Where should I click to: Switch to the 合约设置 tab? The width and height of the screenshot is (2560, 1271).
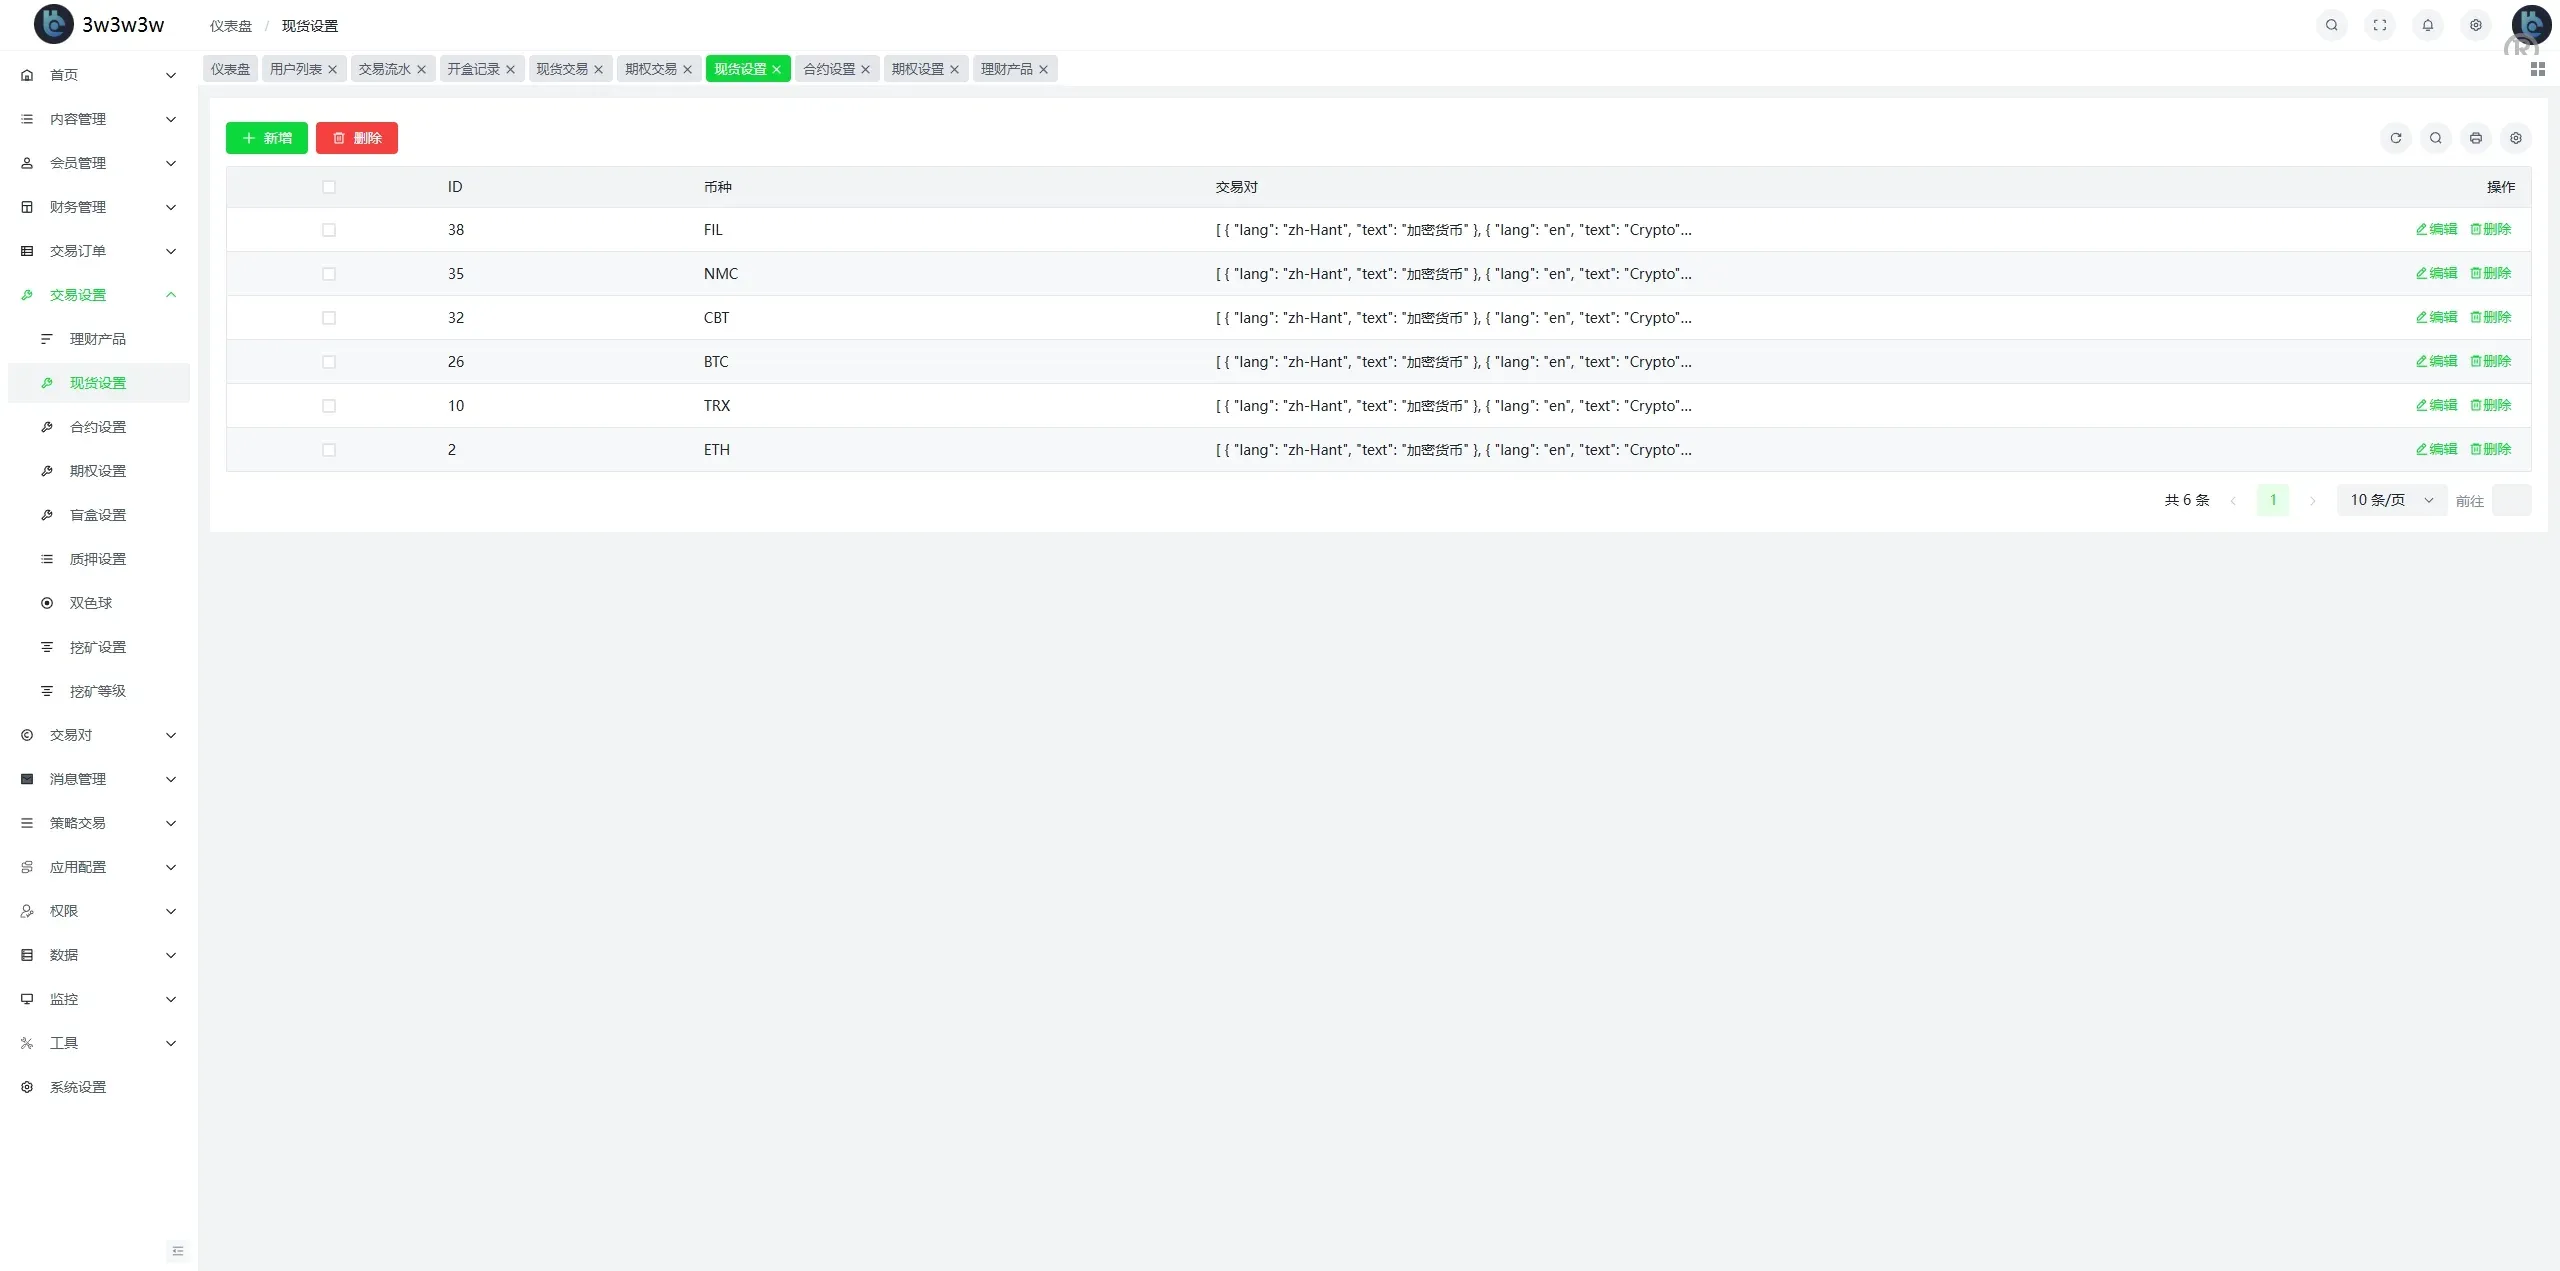point(828,69)
